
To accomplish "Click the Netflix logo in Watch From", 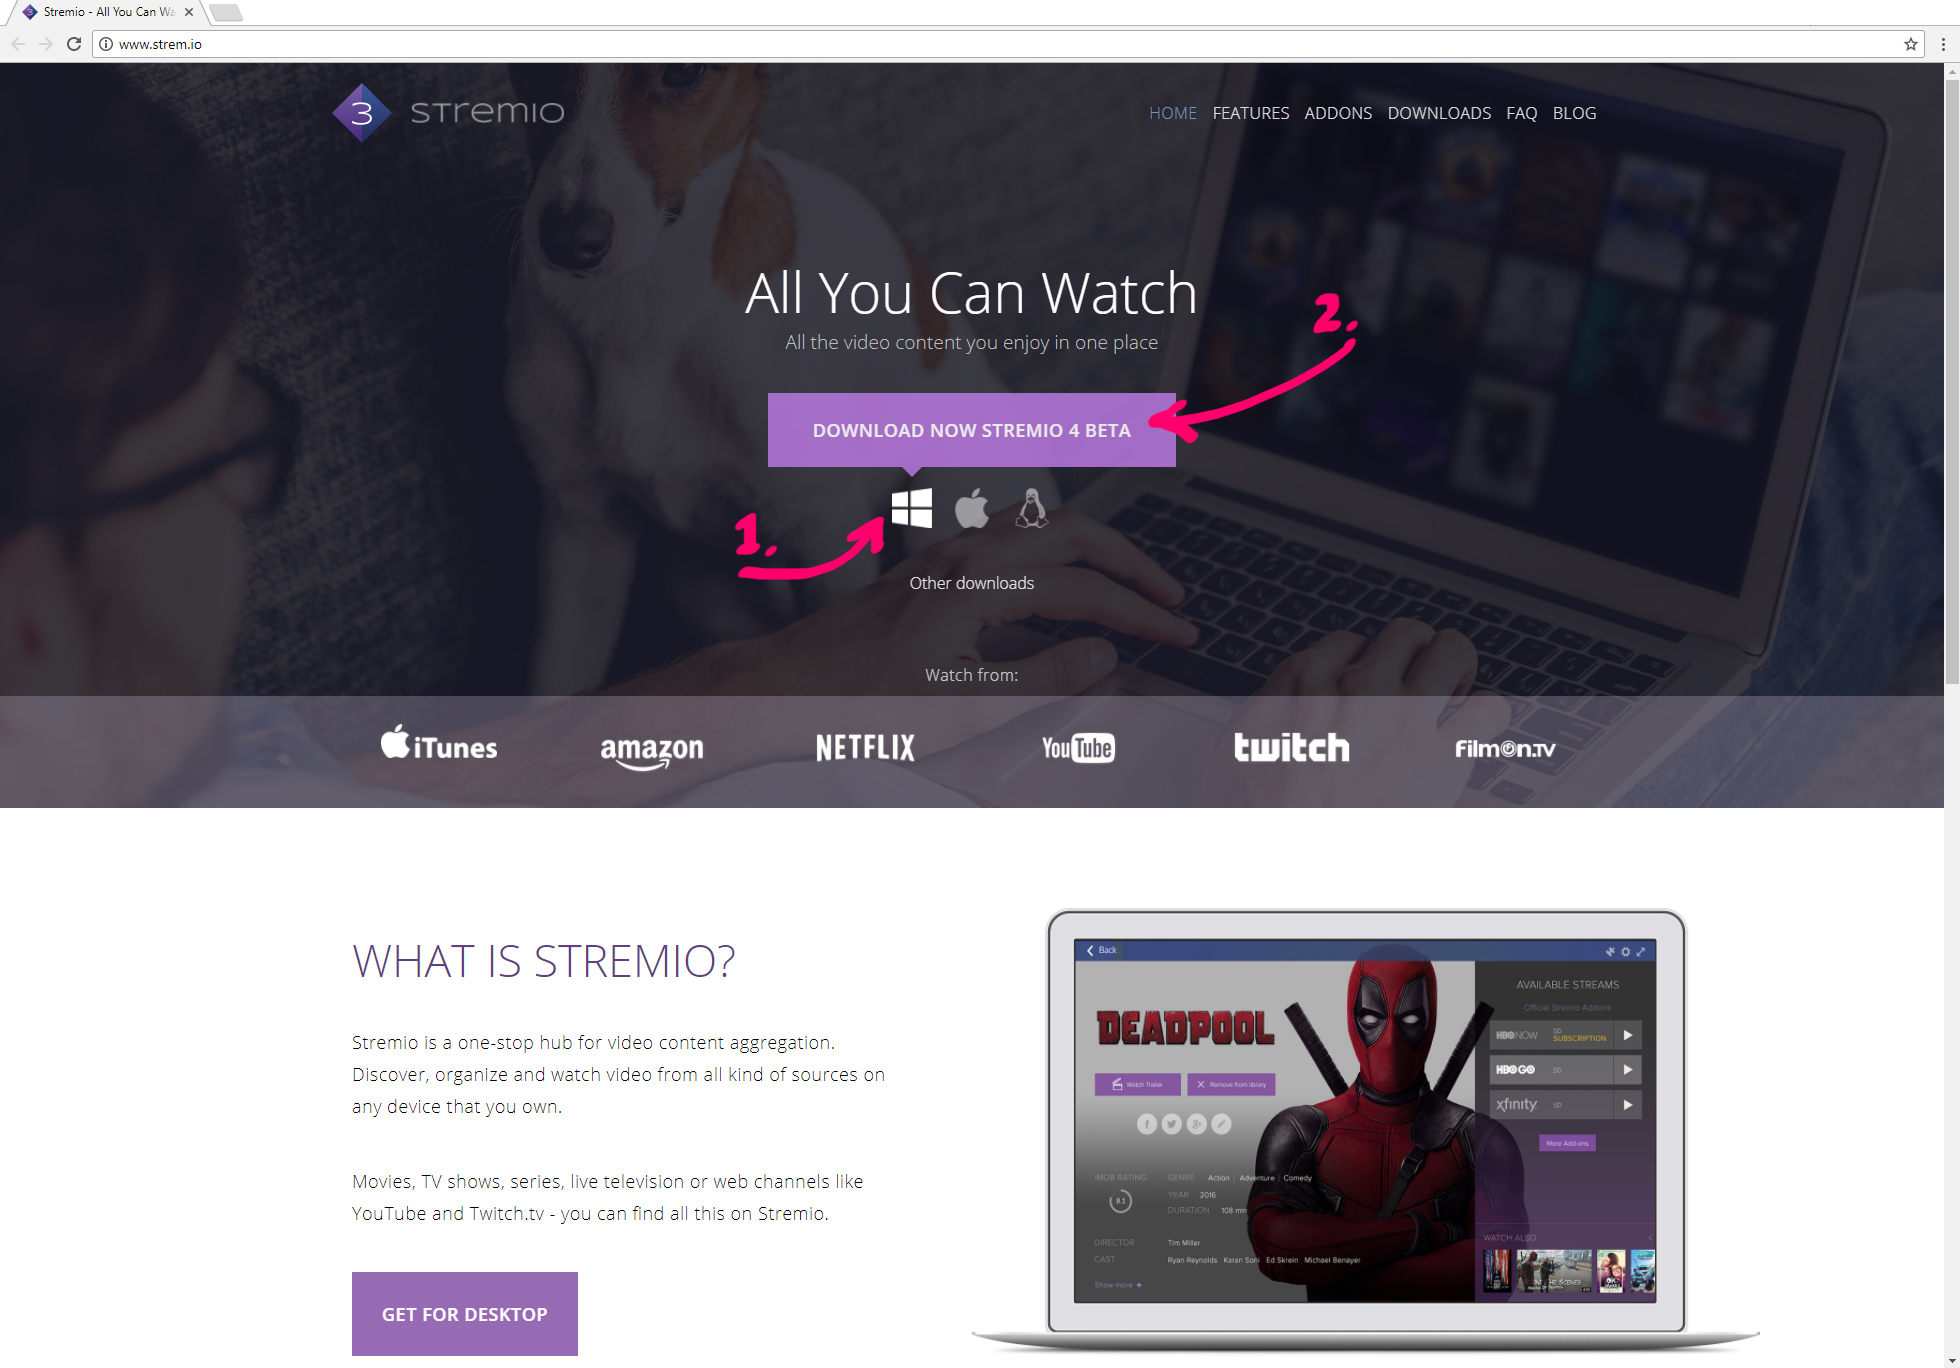I will [x=867, y=747].
